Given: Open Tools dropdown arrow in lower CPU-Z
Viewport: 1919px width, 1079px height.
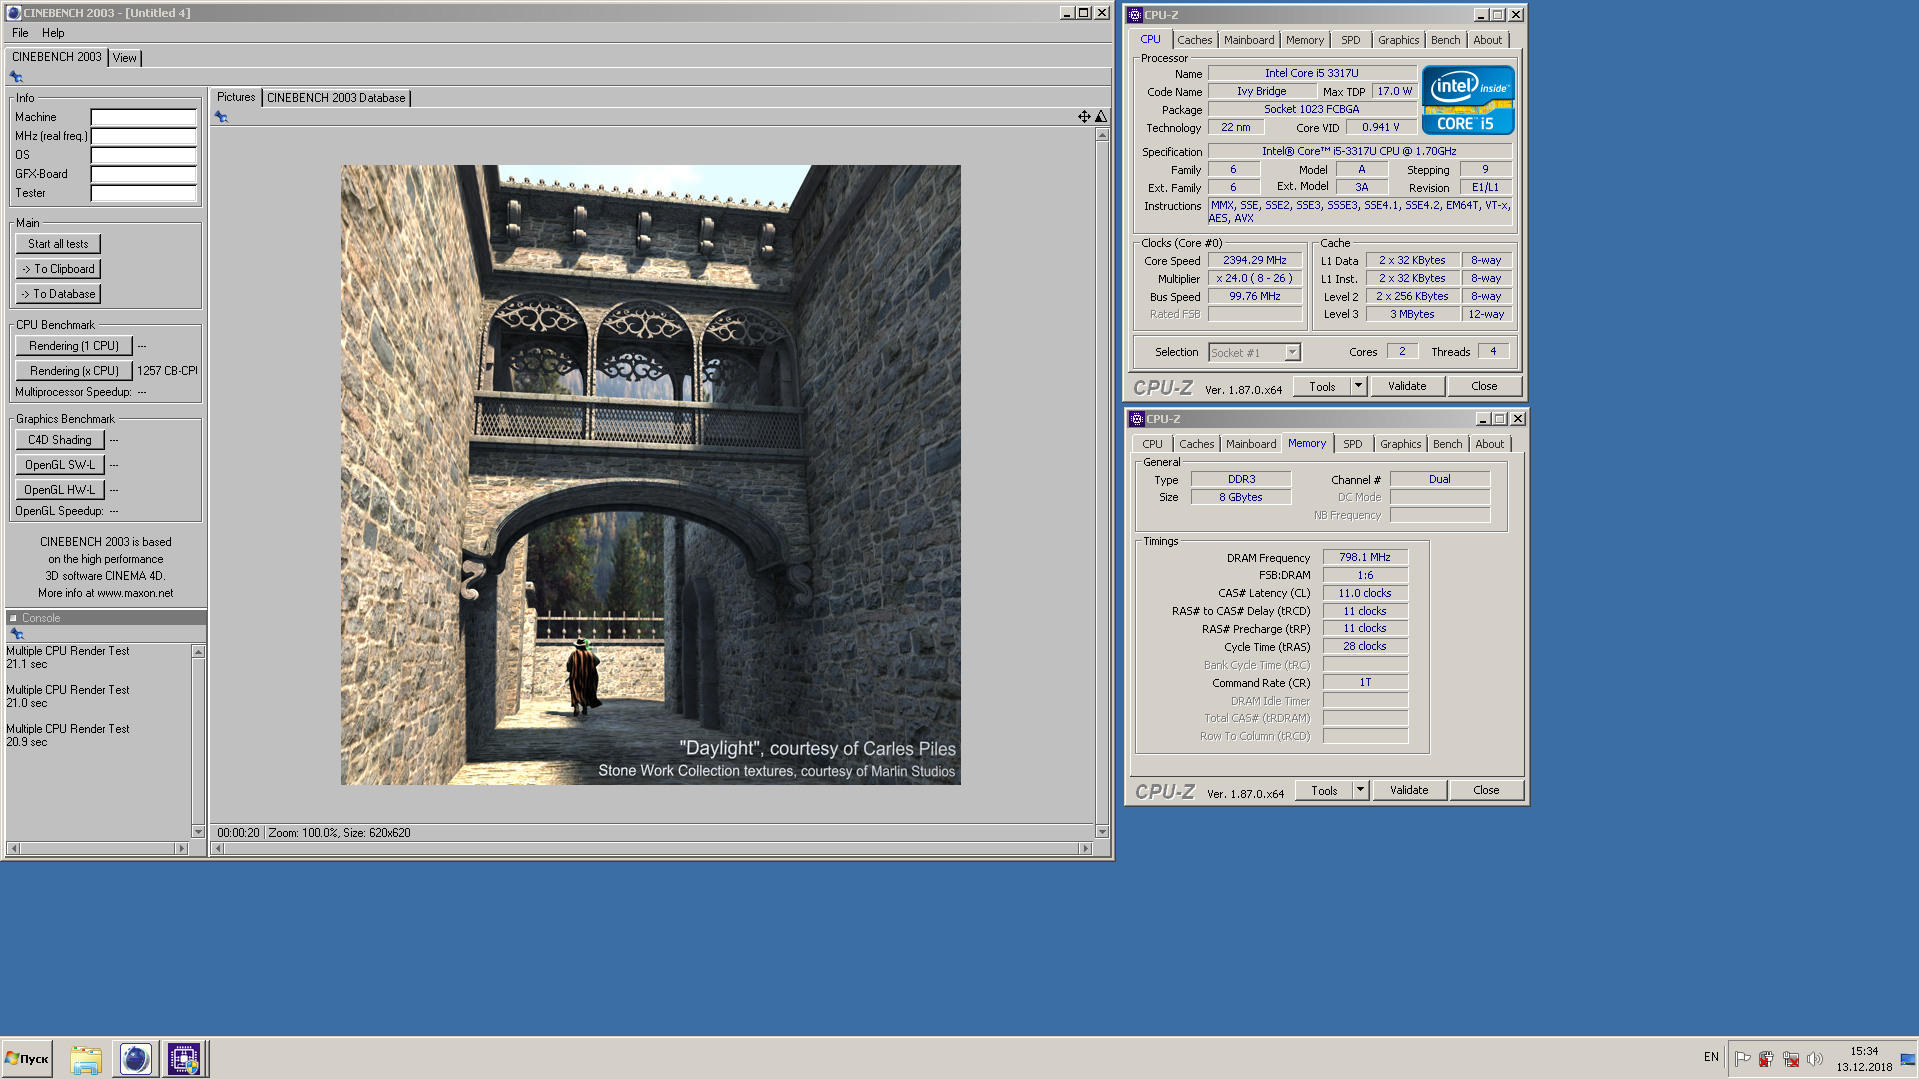Looking at the screenshot, I should click(1360, 790).
